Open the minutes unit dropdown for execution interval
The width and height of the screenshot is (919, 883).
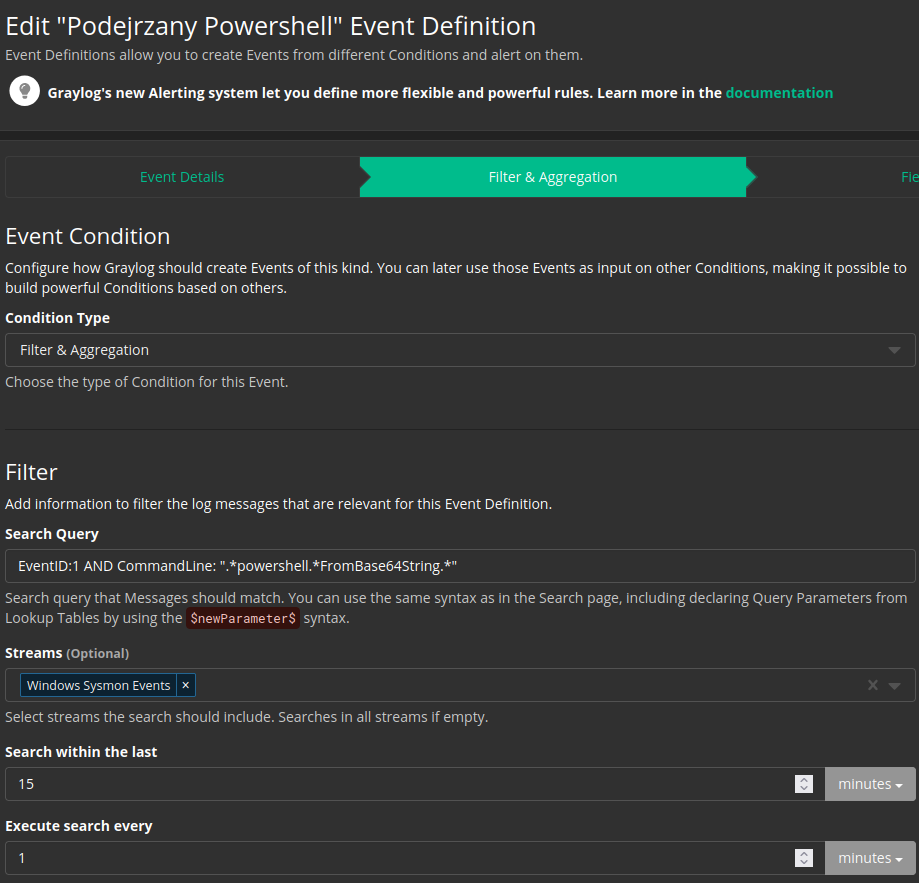[869, 857]
